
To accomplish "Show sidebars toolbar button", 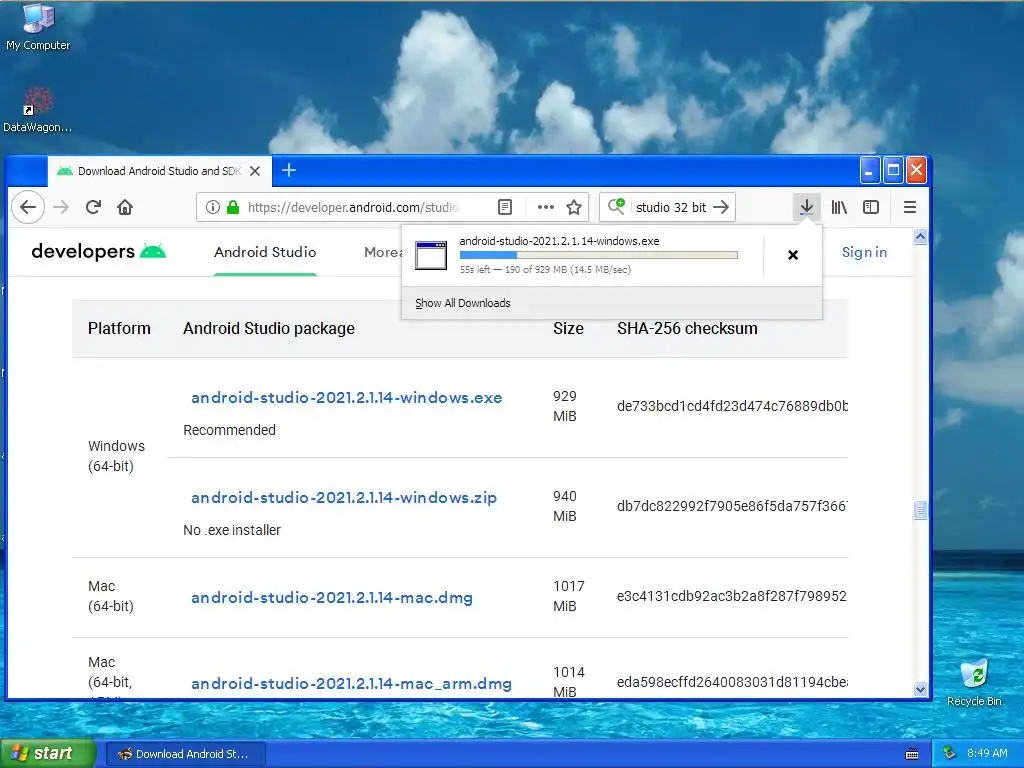I will tap(871, 208).
